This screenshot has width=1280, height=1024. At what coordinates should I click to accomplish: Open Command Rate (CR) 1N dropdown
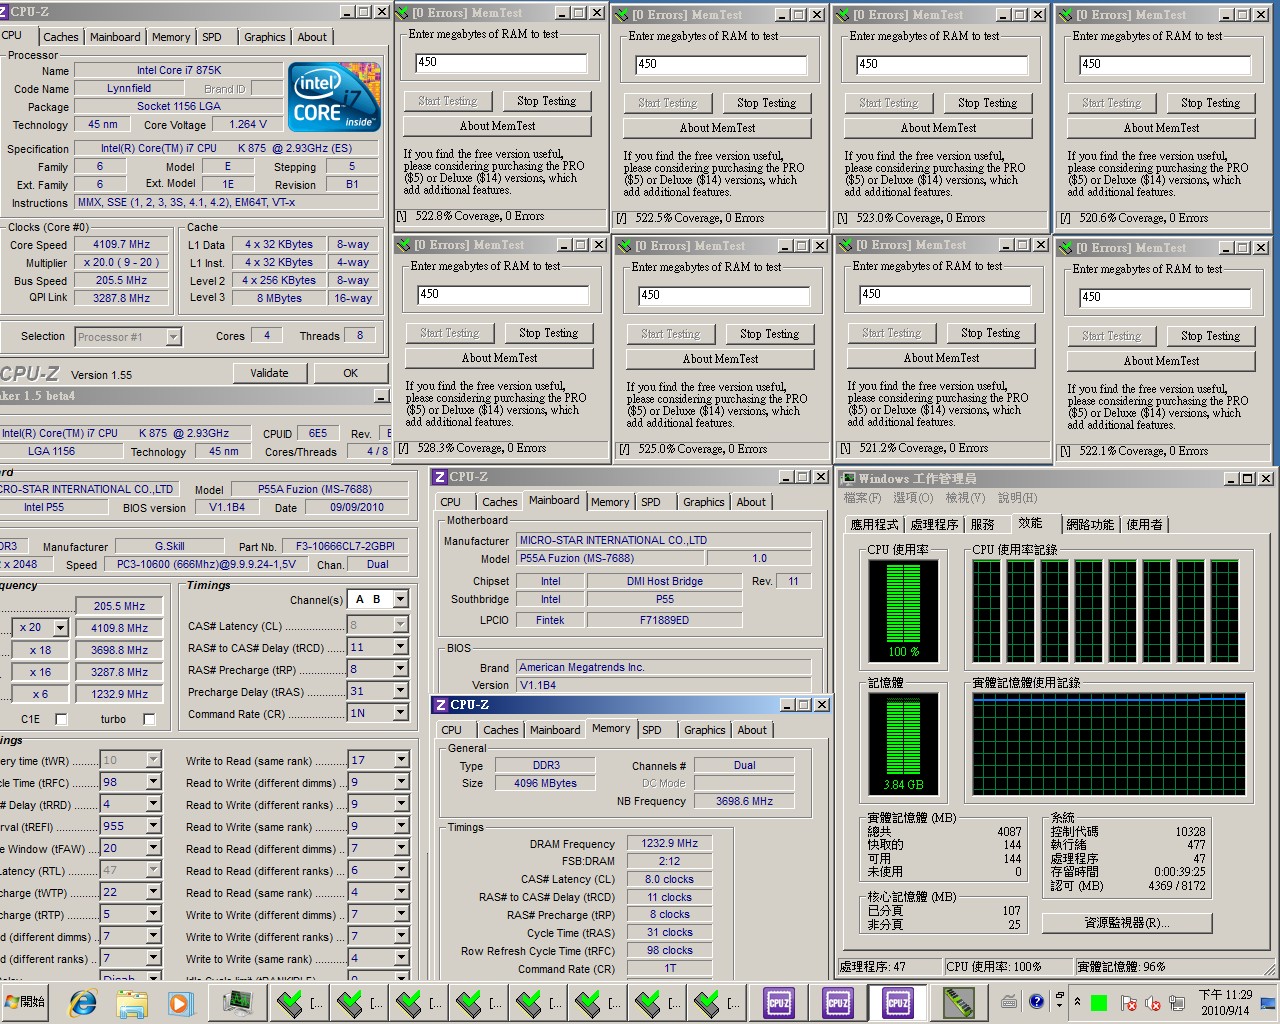pyautogui.click(x=401, y=713)
